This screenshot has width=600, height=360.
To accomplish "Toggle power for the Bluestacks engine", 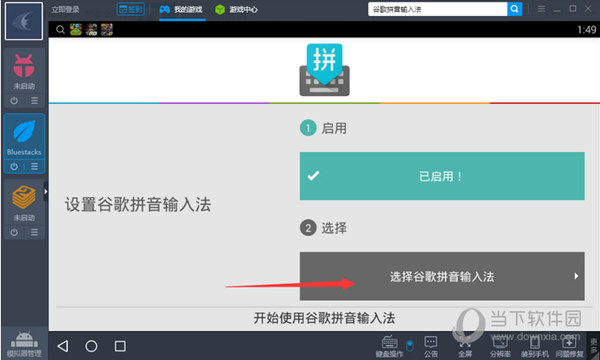I will coord(14,166).
